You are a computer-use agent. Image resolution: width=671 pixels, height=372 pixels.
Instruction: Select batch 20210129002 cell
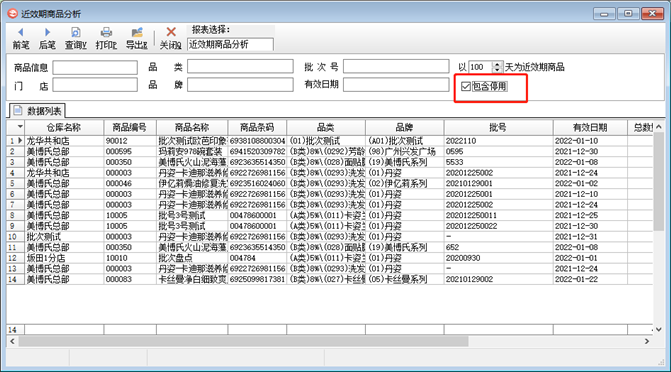coord(498,279)
